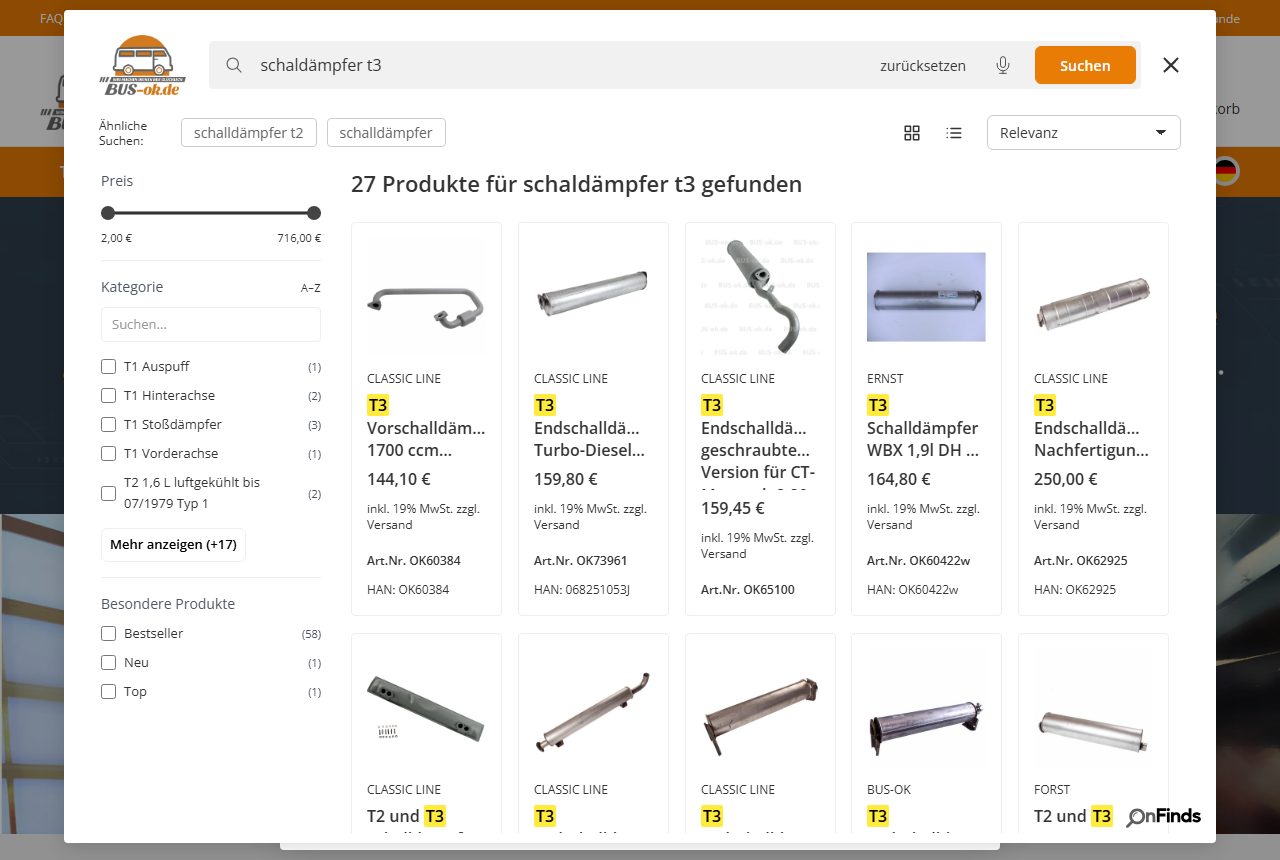This screenshot has width=1280, height=860.
Task: Open the 250,00 € Endschalldämpfer image
Action: click(x=1093, y=297)
